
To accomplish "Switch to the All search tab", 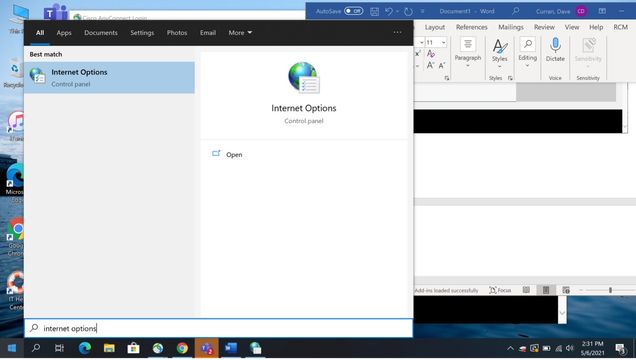I will tap(40, 32).
